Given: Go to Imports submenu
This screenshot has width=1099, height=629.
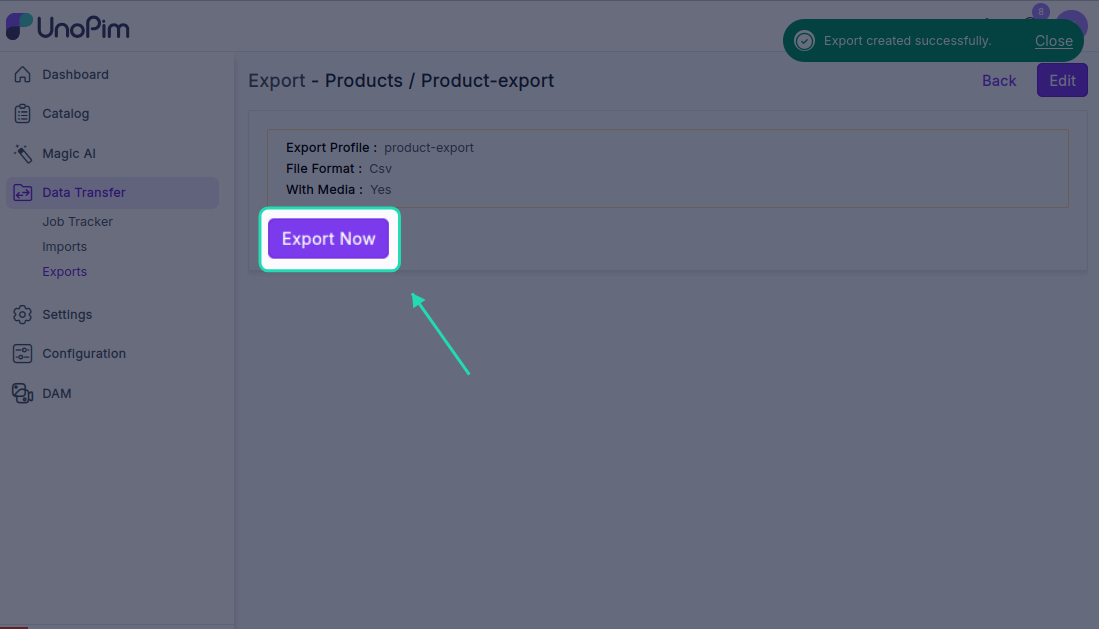Looking at the screenshot, I should pyautogui.click(x=64, y=247).
